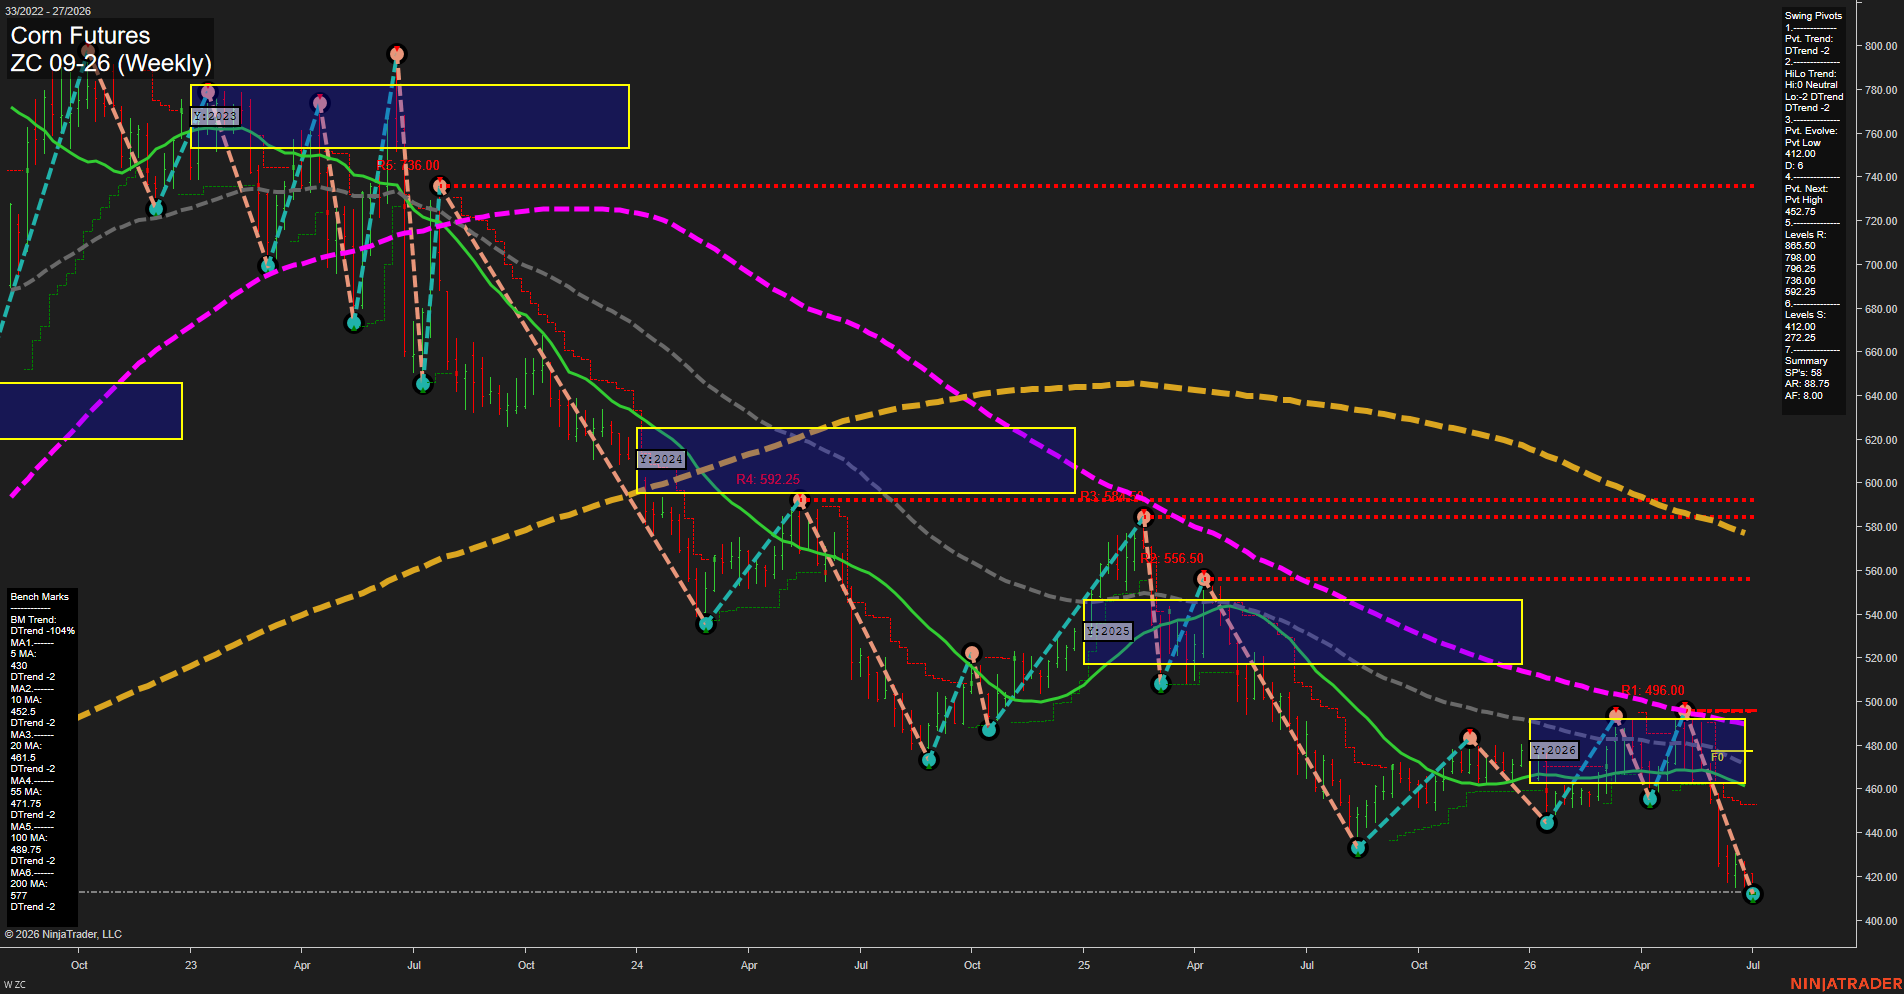The image size is (1904, 994).
Task: Select the Y:2023 yearly range label
Action: tap(215, 116)
